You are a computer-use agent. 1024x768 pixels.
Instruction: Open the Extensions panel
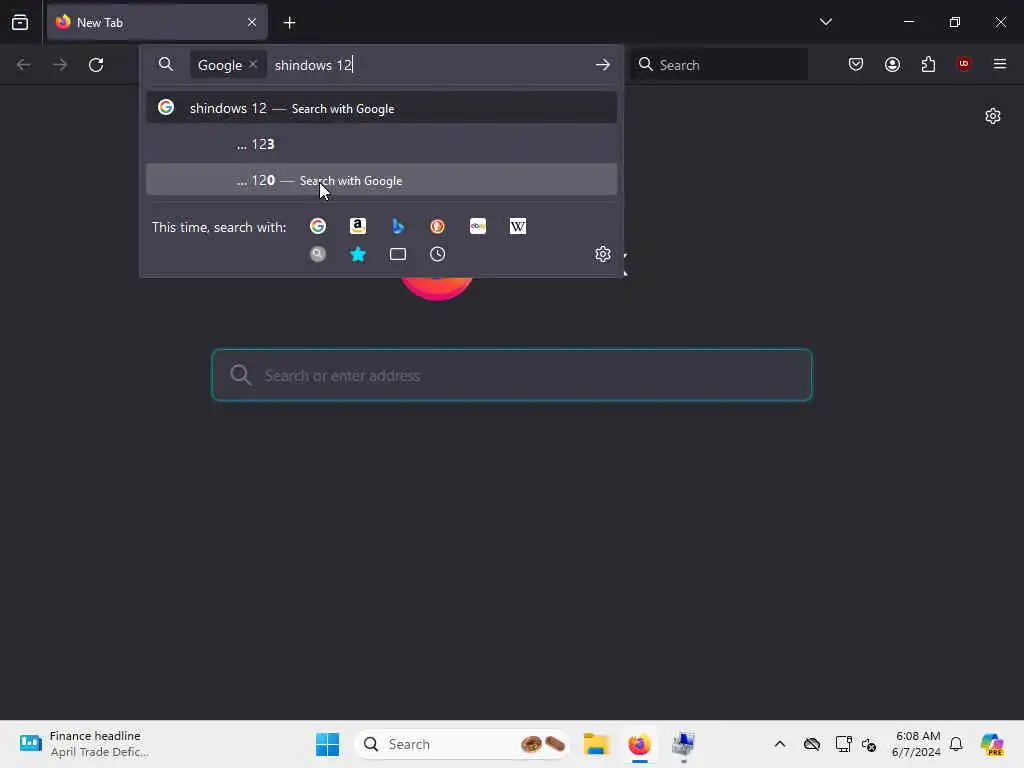(x=928, y=64)
